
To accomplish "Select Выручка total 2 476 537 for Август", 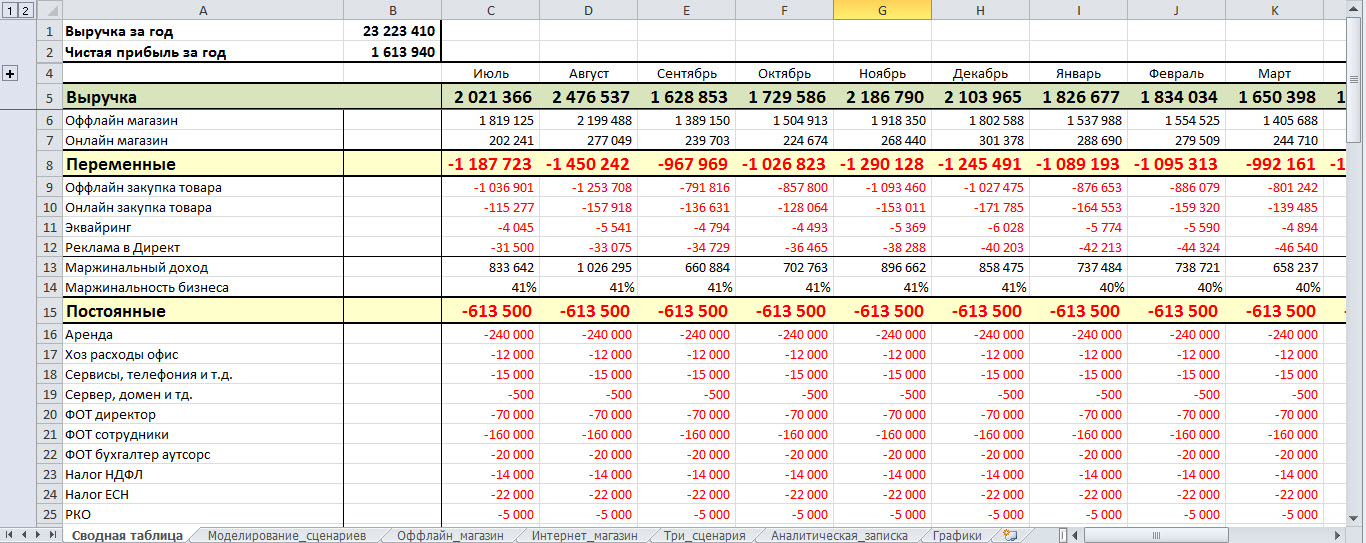I will coord(588,97).
